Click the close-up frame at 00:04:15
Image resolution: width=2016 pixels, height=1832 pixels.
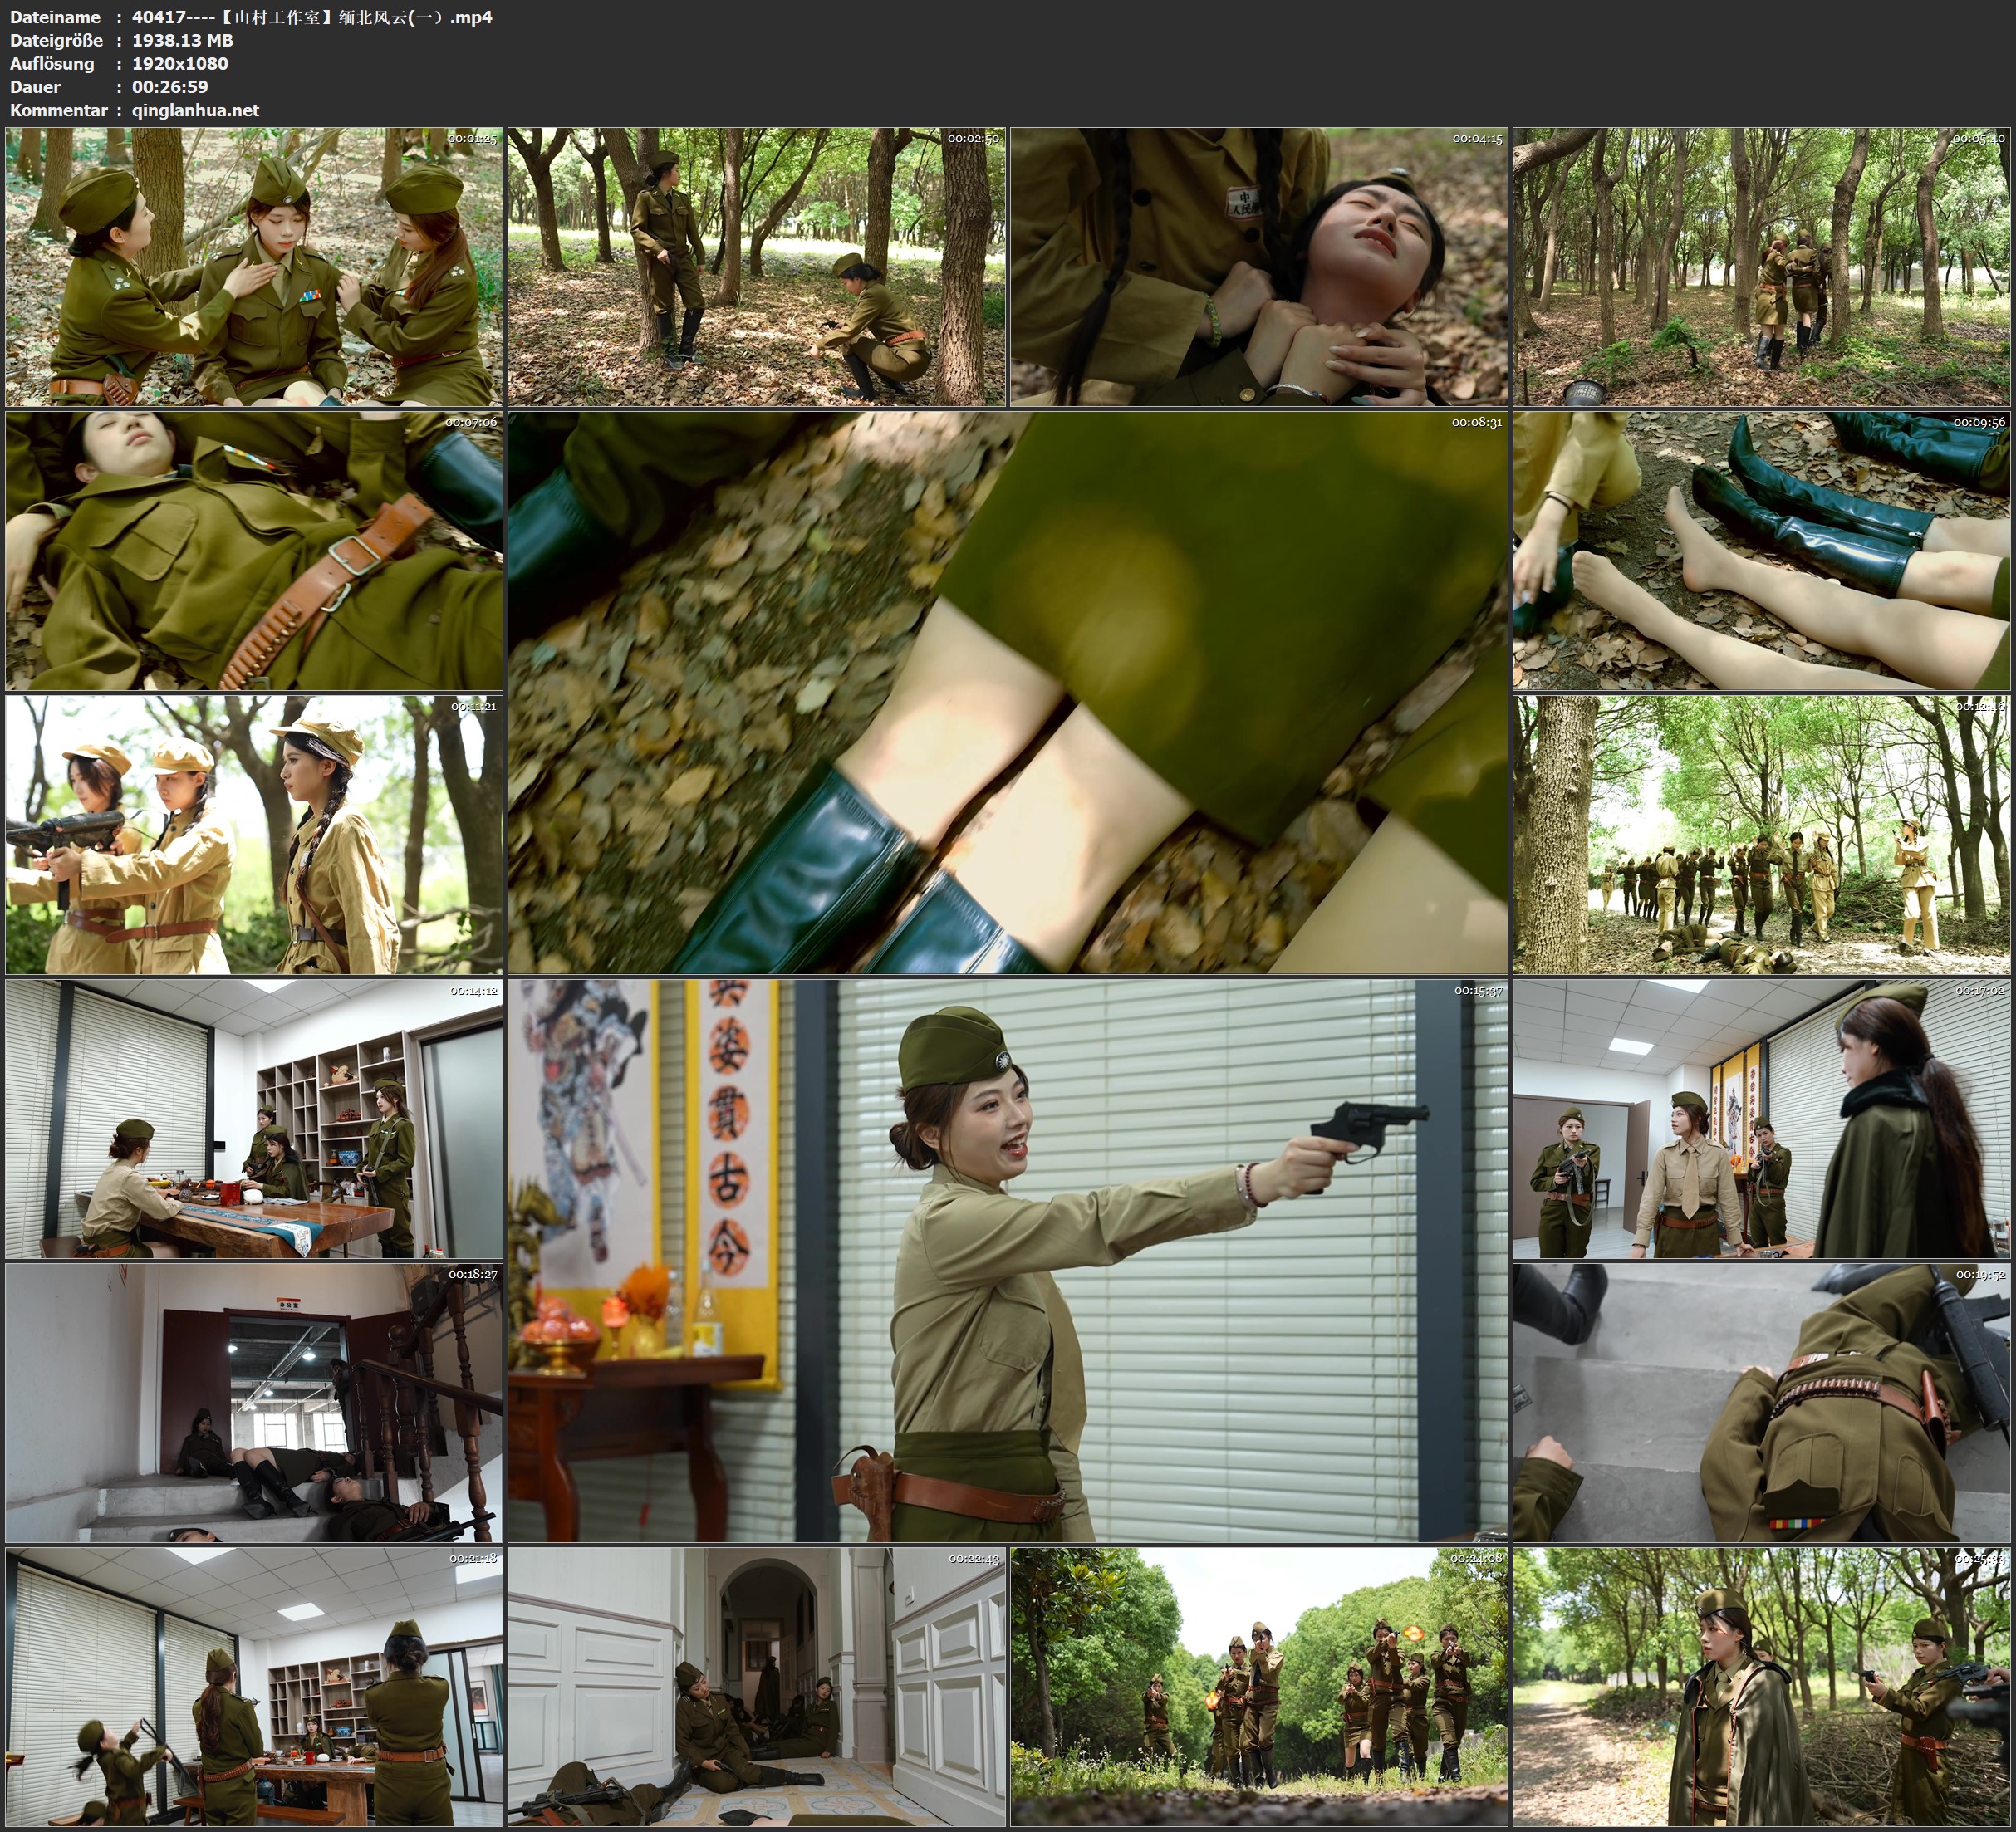coord(1259,266)
